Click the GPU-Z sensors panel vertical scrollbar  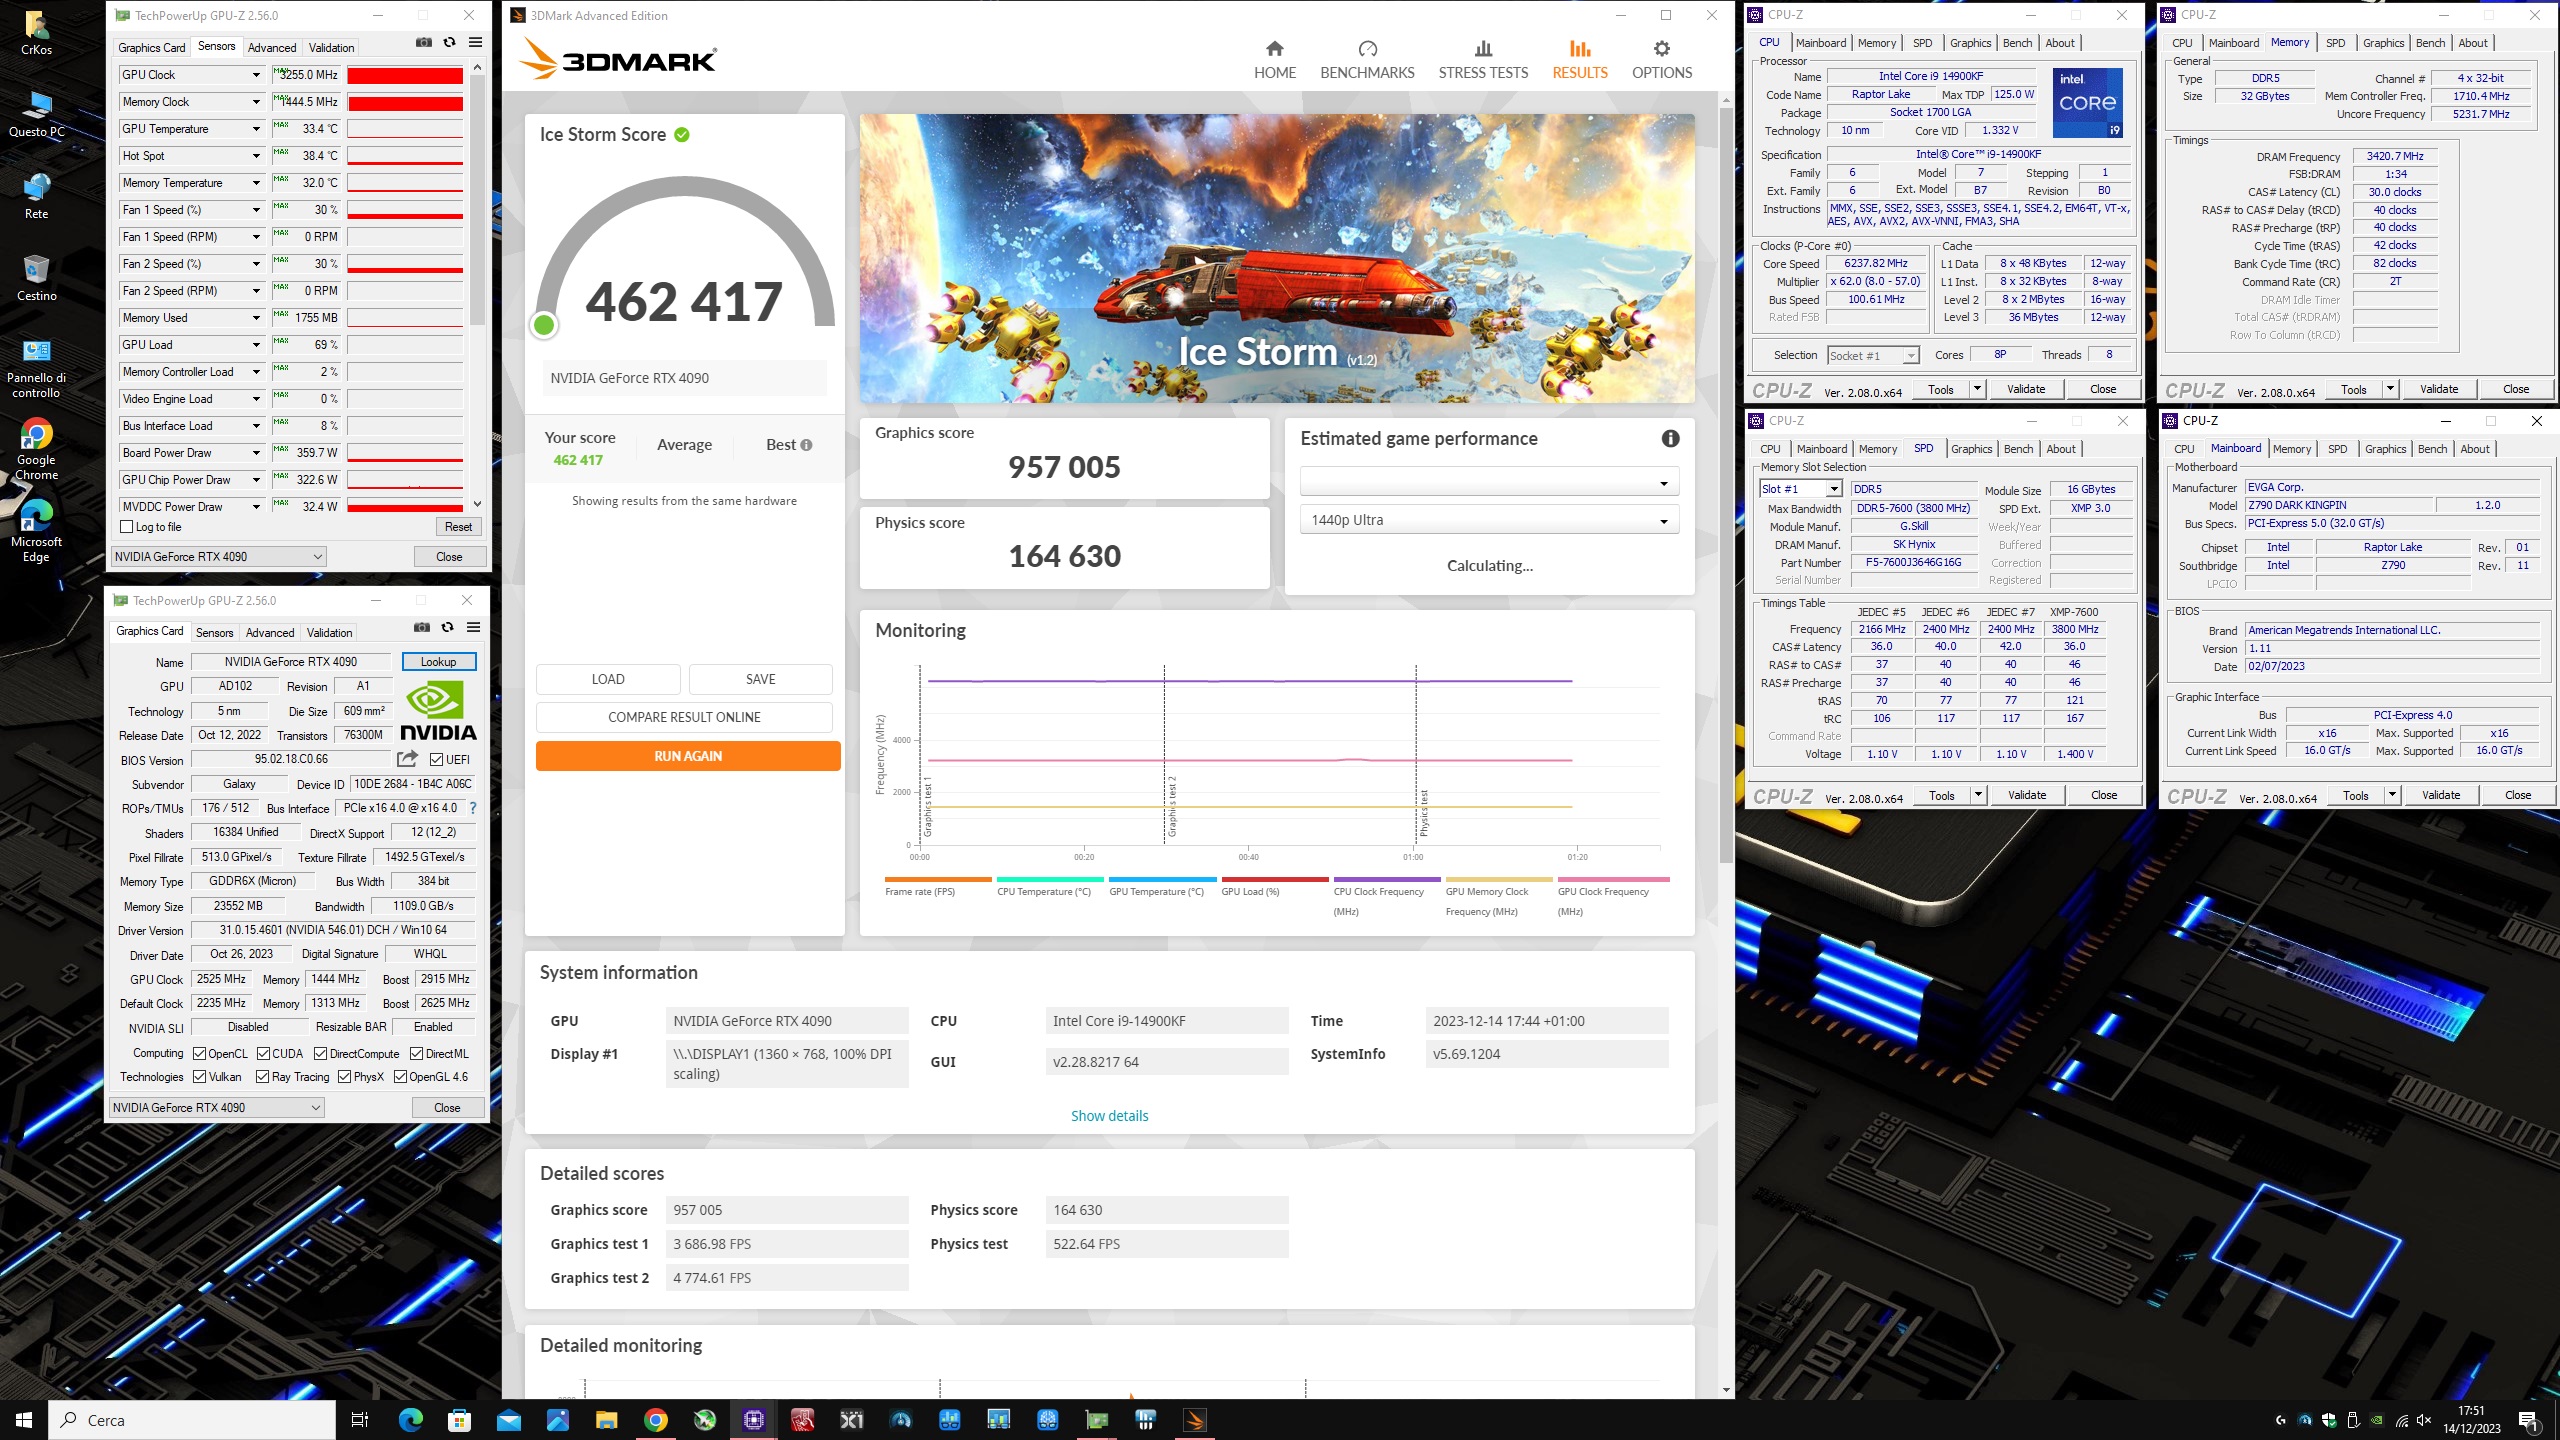tap(477, 285)
